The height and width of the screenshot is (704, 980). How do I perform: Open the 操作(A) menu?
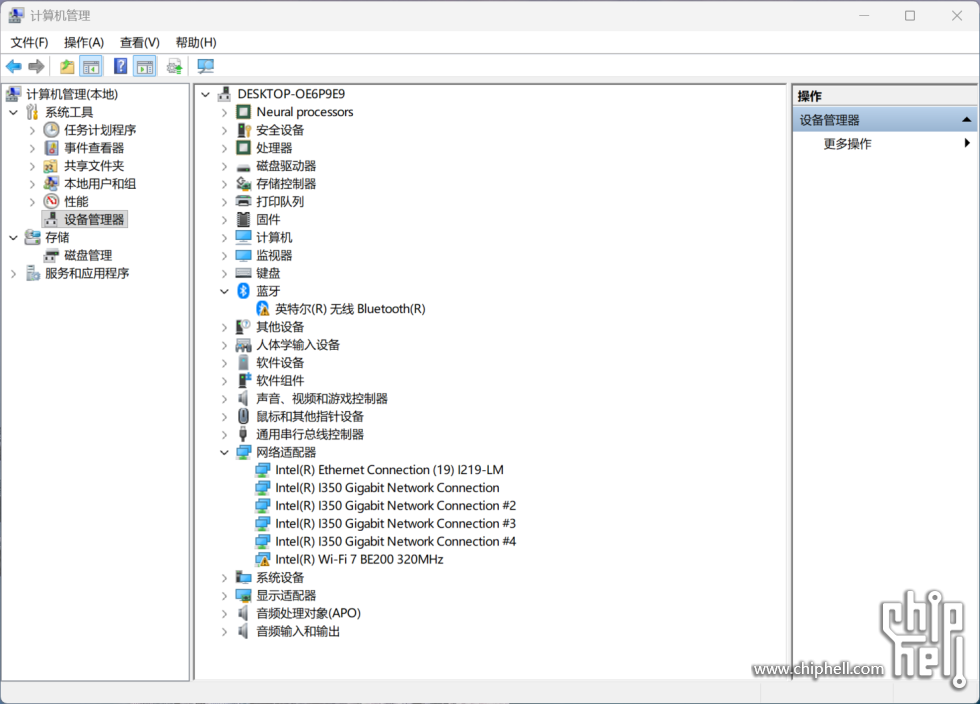pos(84,42)
